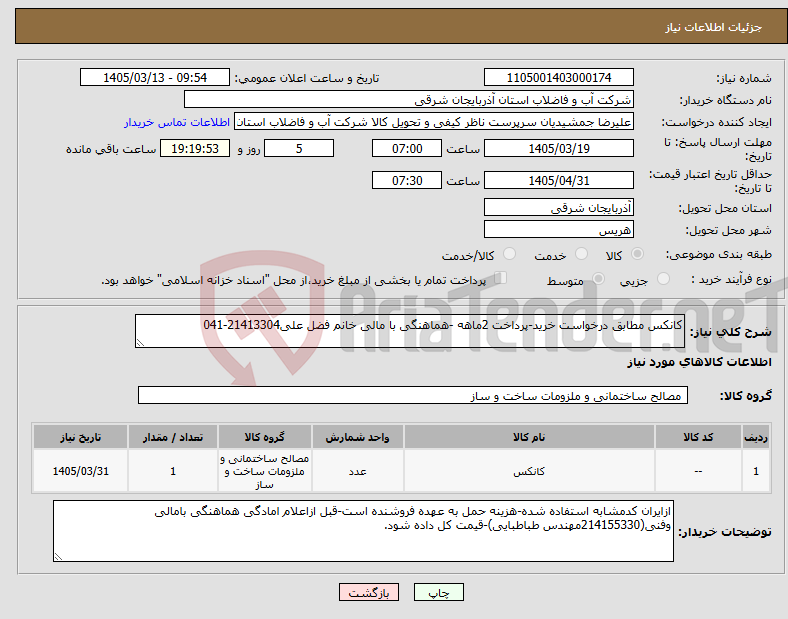
Task: Click the کد کالا column header
Action: click(698, 437)
